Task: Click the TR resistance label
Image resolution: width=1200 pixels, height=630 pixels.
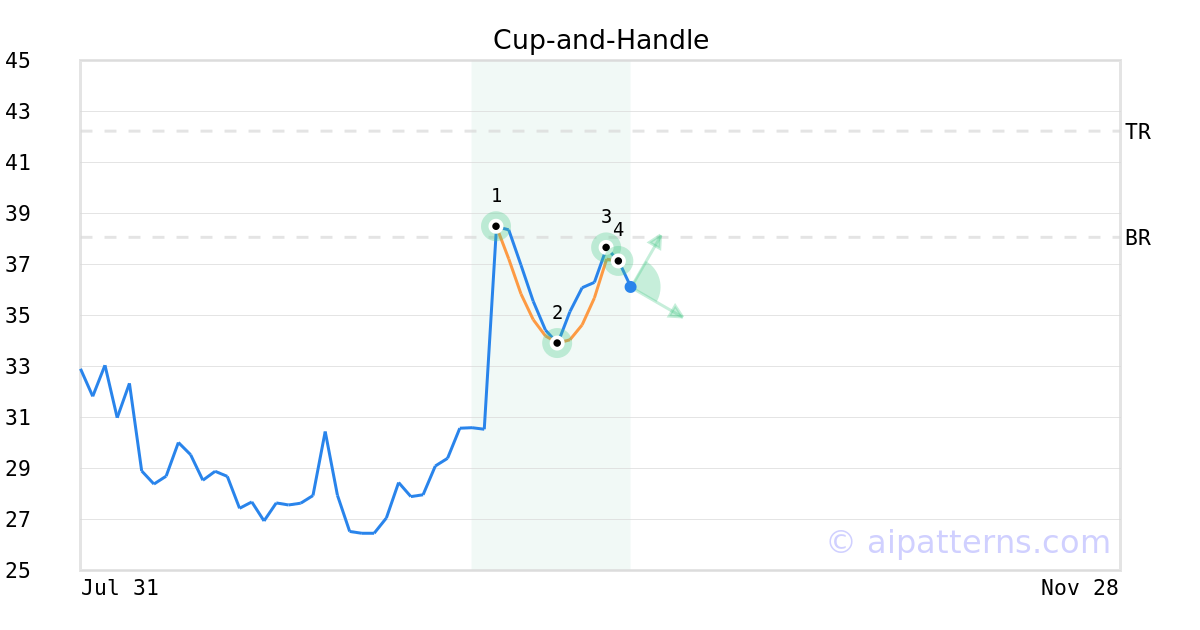Action: click(1138, 132)
